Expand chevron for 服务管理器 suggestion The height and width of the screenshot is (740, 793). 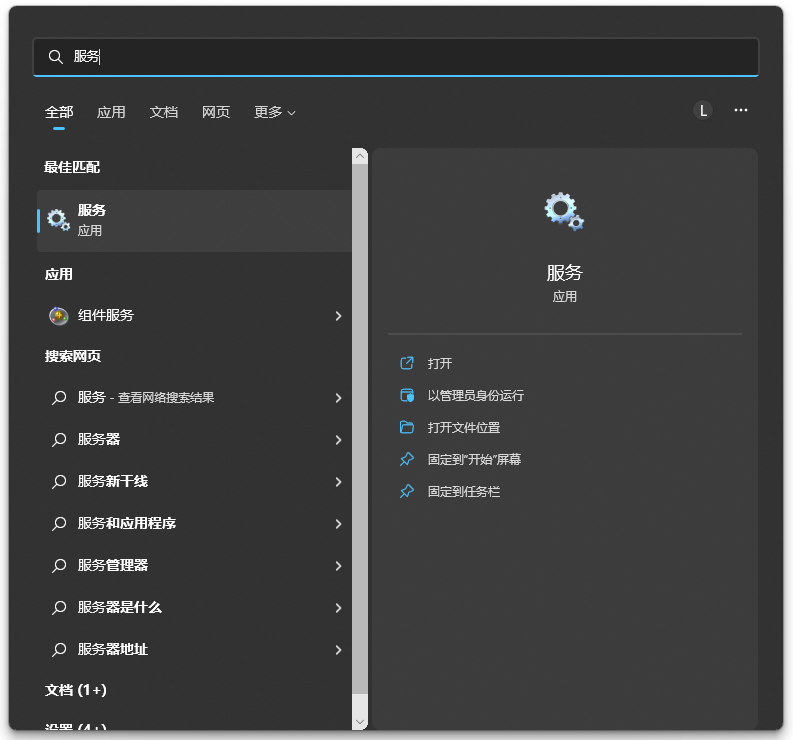coord(338,566)
